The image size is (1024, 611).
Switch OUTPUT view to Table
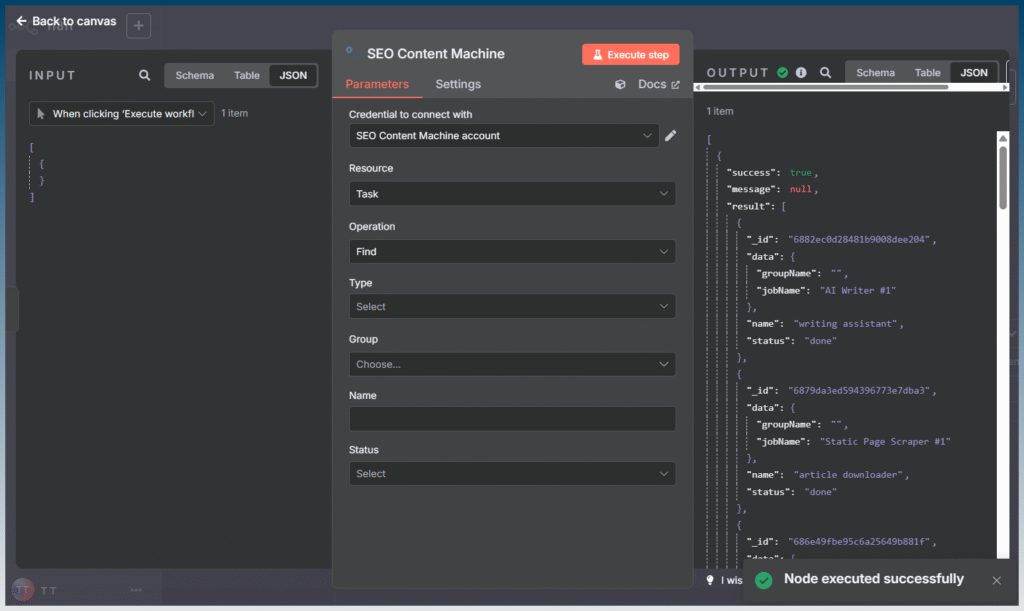[927, 72]
